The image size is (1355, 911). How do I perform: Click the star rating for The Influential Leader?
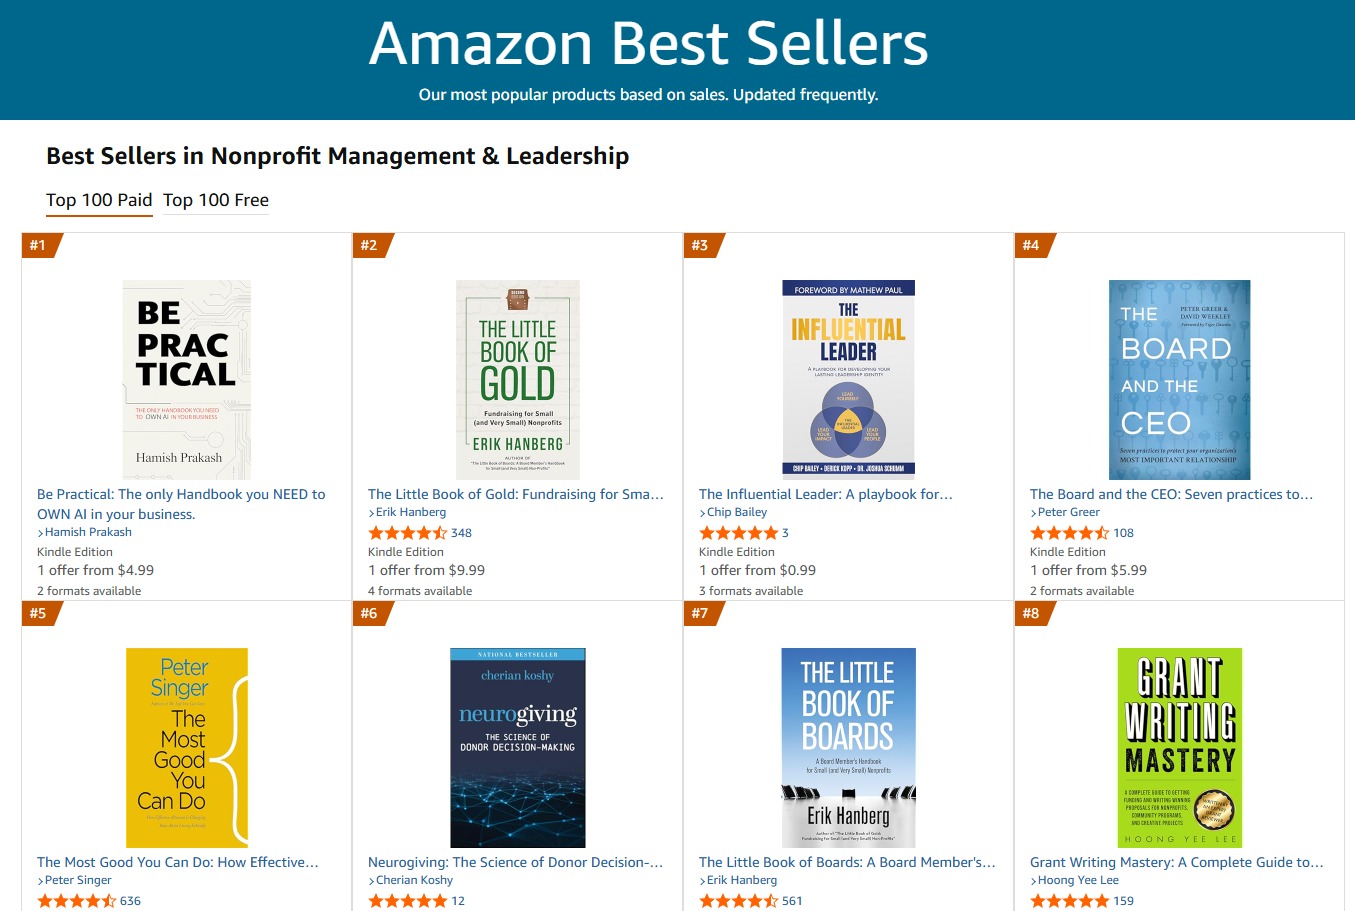tap(736, 532)
